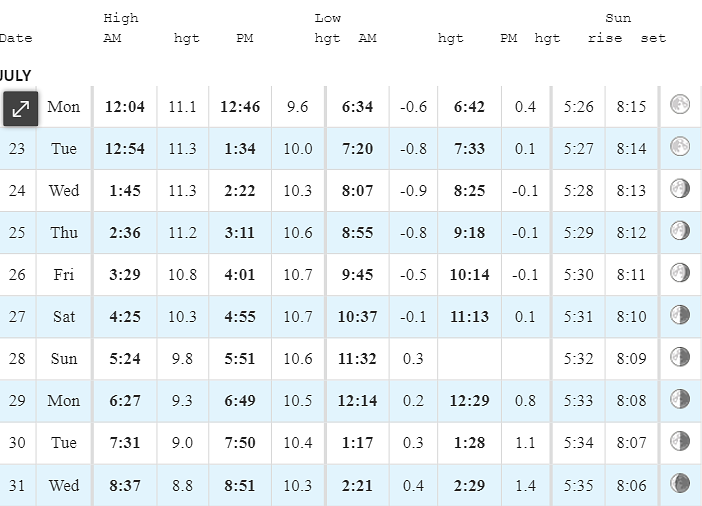This screenshot has width=702, height=506.
Task: Click moon phase icon for Thu 25
Action: pos(680,230)
